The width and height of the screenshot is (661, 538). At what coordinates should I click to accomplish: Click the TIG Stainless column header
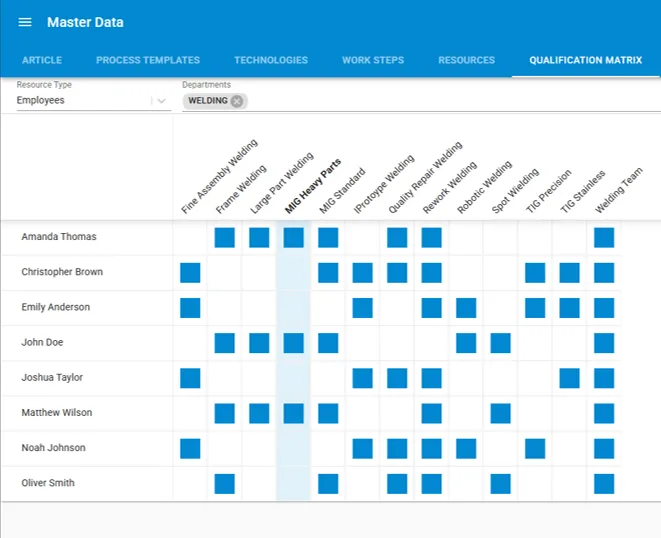coord(583,191)
